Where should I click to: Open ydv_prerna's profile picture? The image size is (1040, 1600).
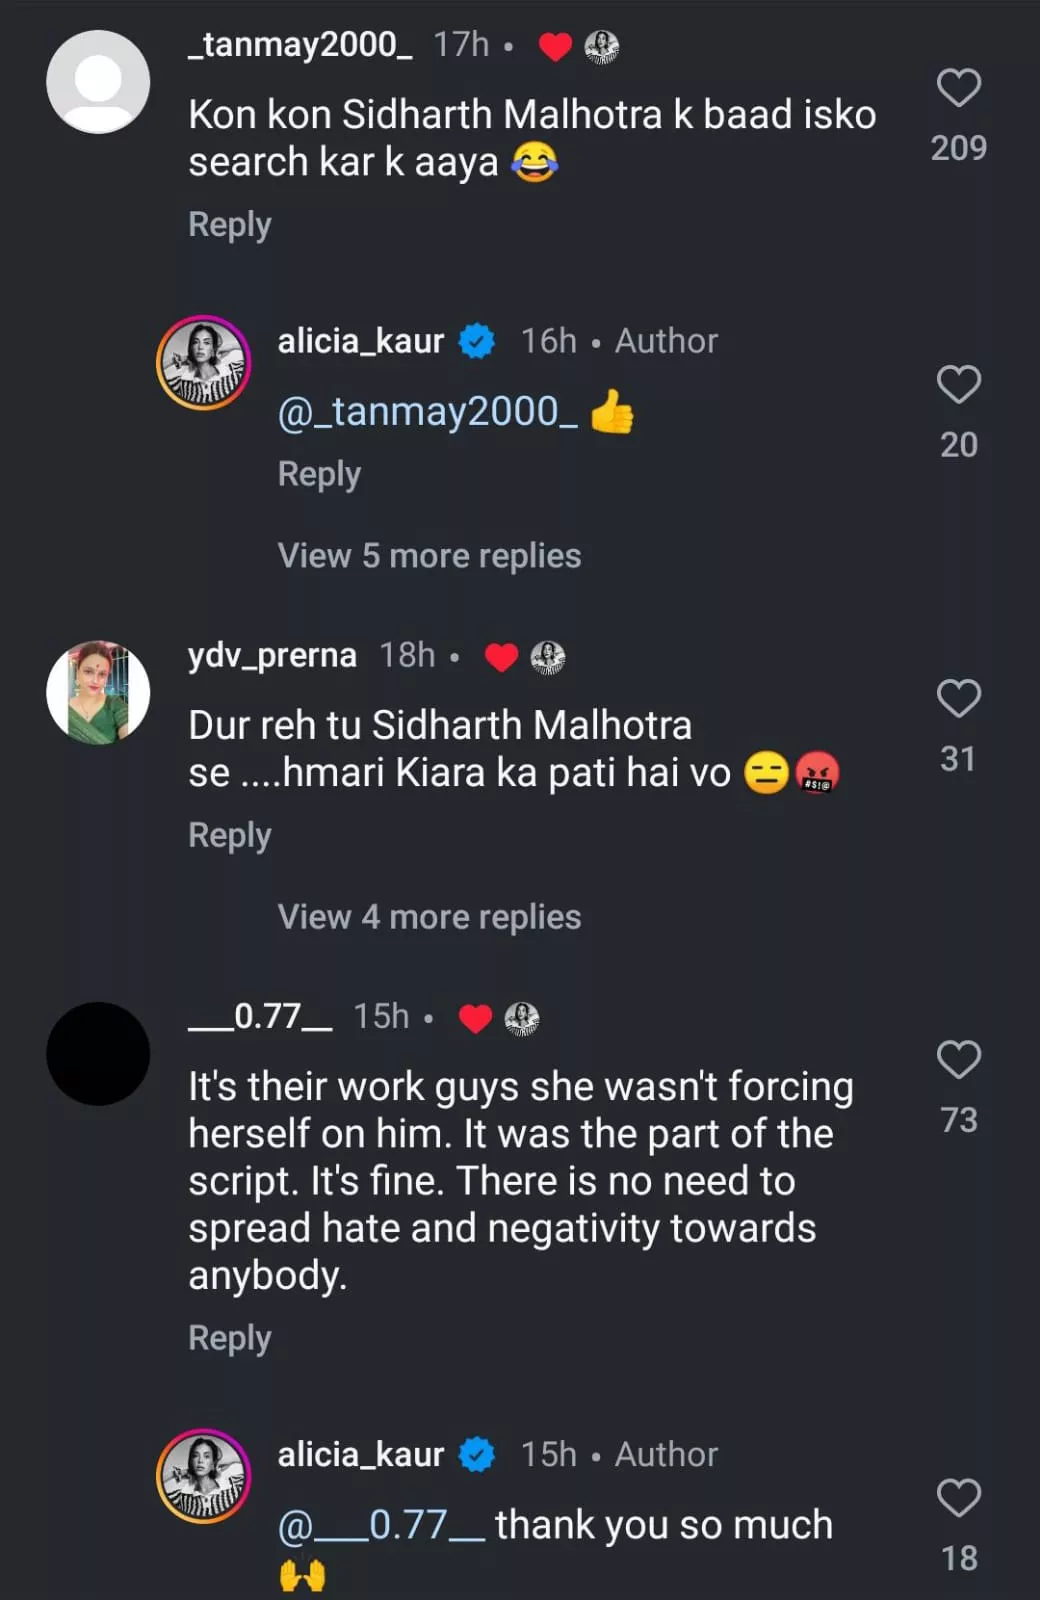click(x=98, y=692)
